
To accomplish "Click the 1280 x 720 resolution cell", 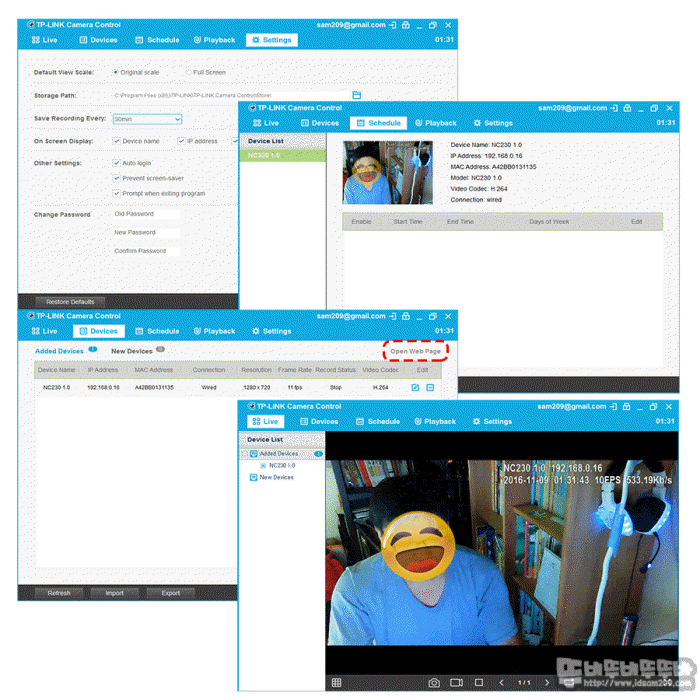I will [257, 388].
